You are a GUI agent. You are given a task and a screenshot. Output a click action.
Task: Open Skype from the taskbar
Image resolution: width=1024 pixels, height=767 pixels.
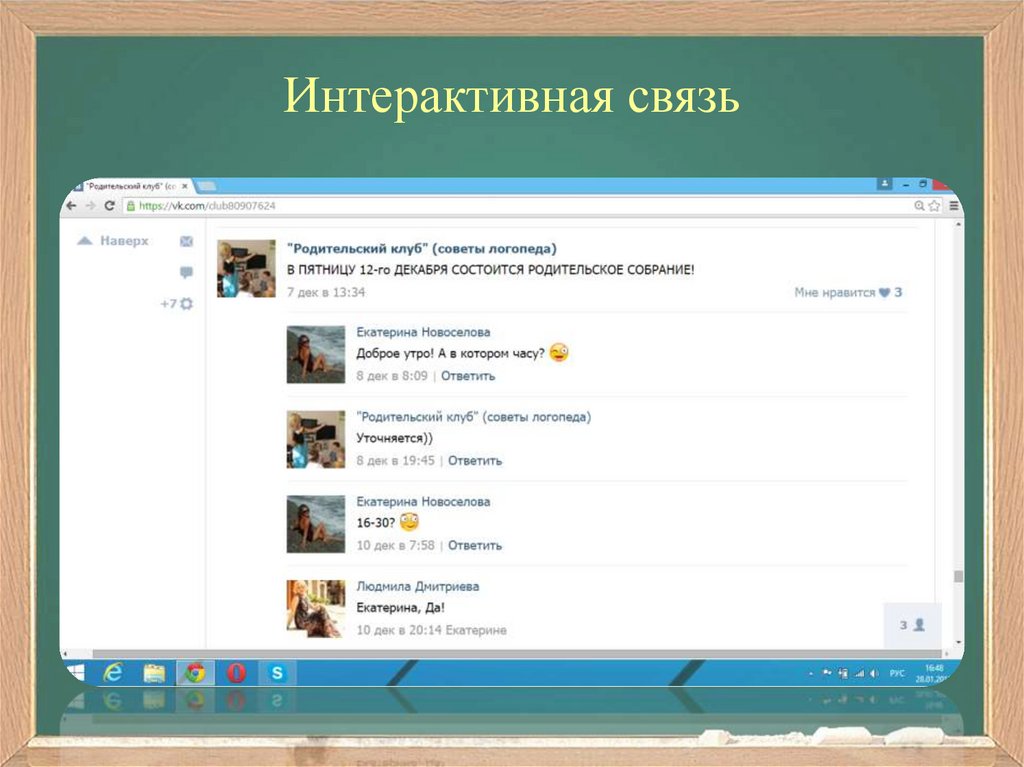tap(276, 673)
